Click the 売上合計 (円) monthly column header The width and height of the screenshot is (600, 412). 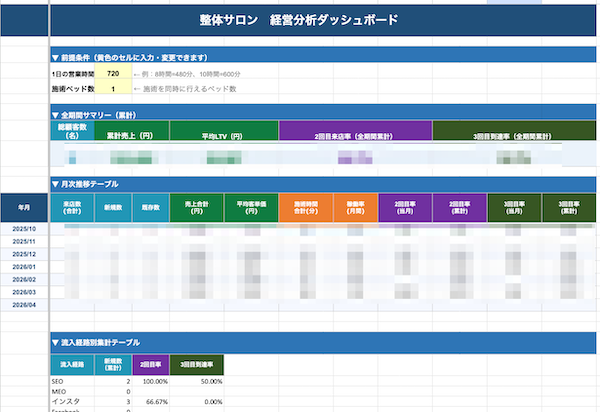(x=195, y=206)
